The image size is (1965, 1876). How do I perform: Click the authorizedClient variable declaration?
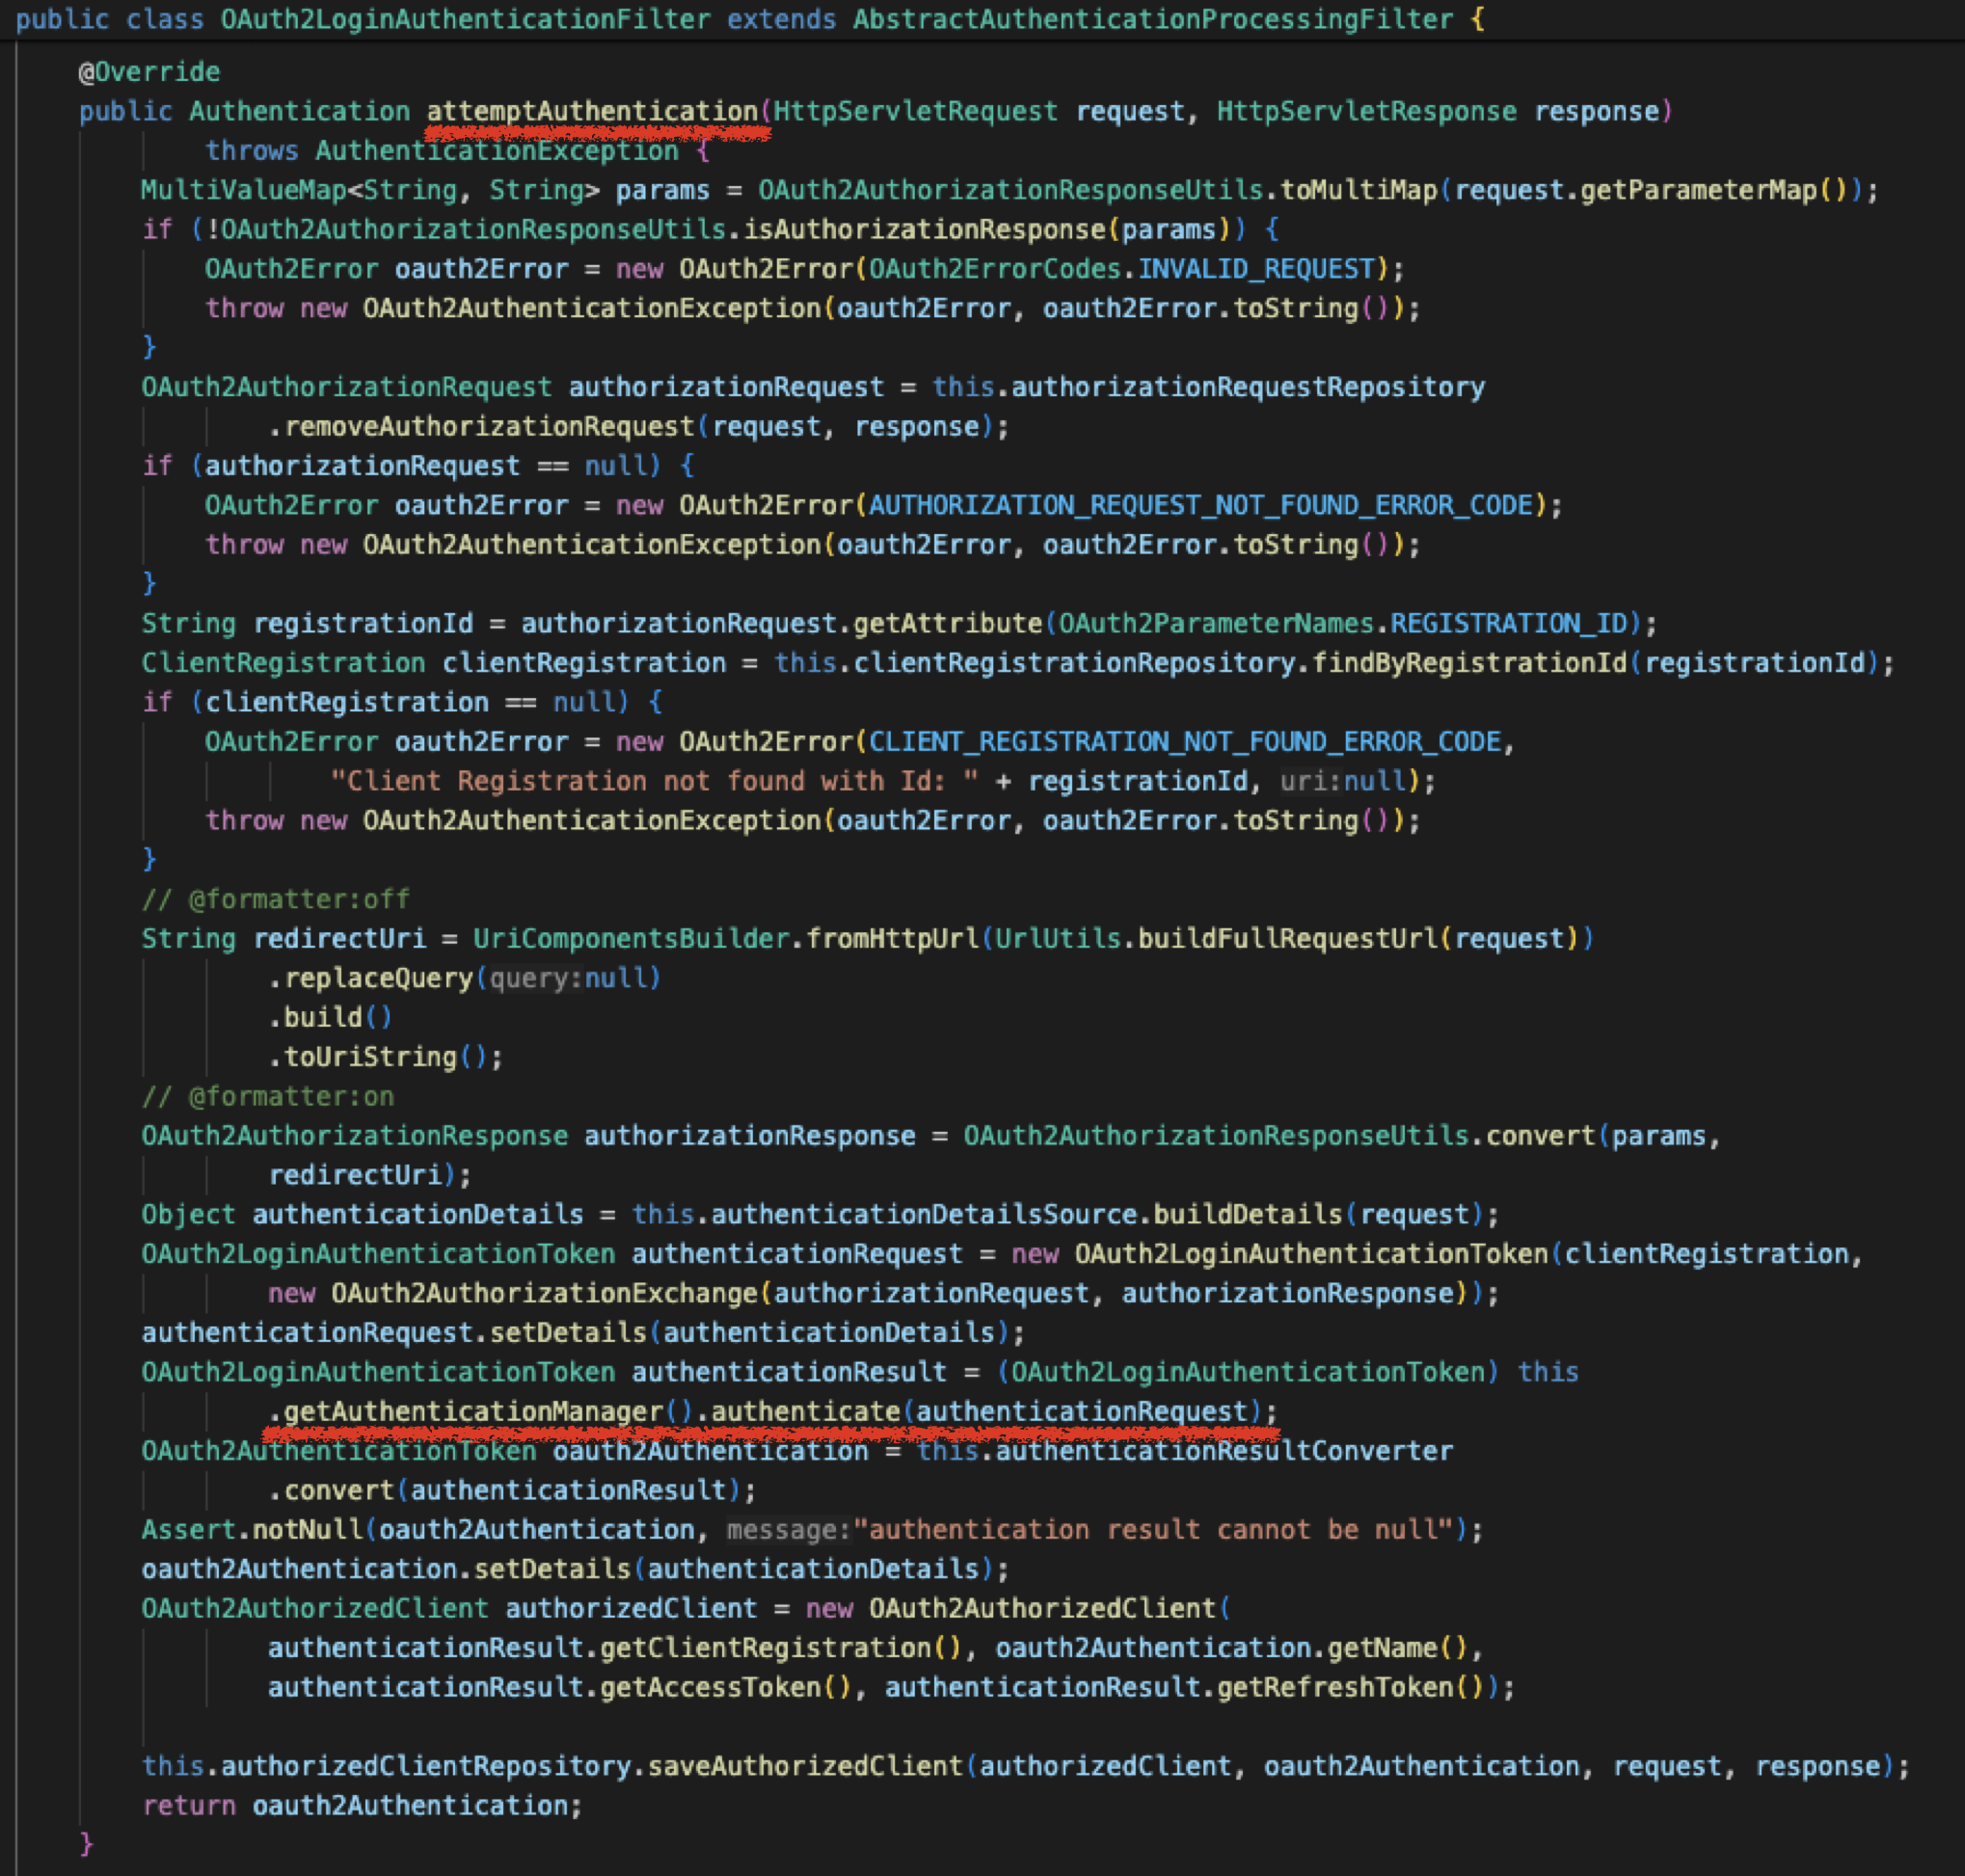pyautogui.click(x=631, y=1608)
